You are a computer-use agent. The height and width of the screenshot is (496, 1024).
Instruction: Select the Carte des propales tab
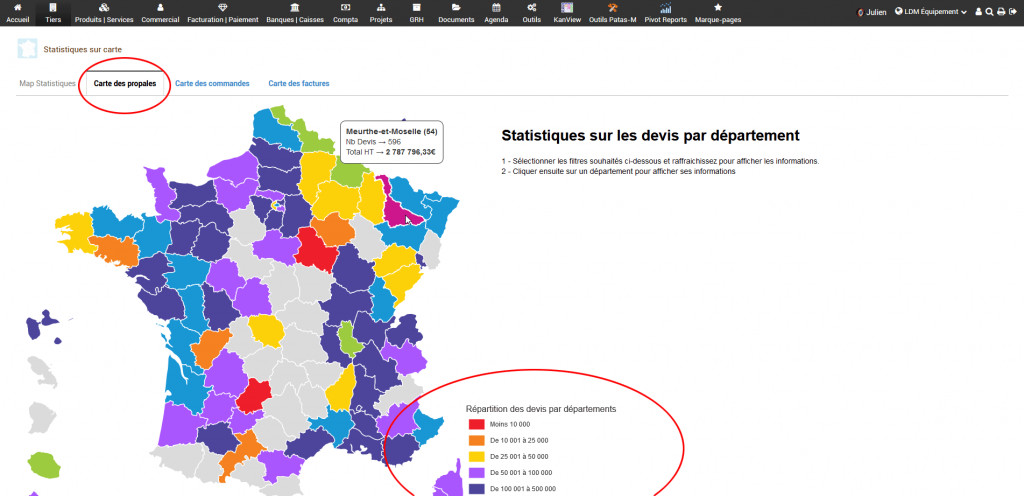pyautogui.click(x=125, y=84)
